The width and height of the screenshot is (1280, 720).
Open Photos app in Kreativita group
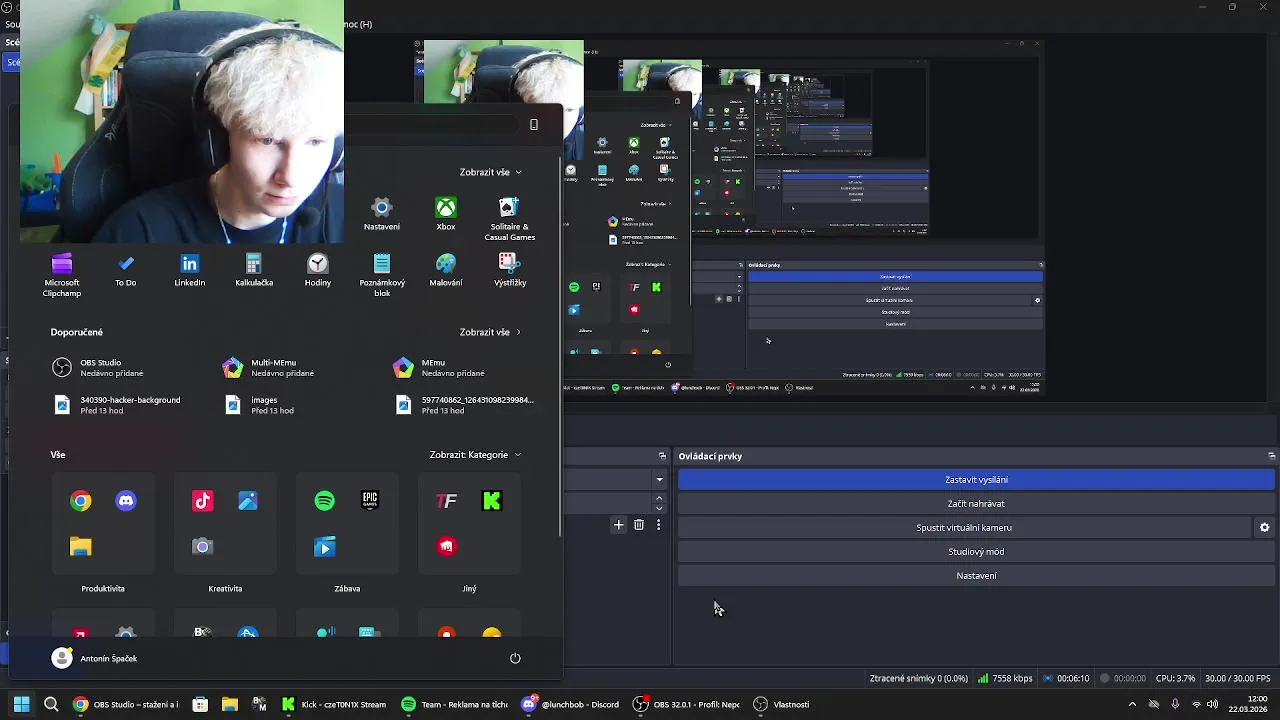[x=248, y=501]
